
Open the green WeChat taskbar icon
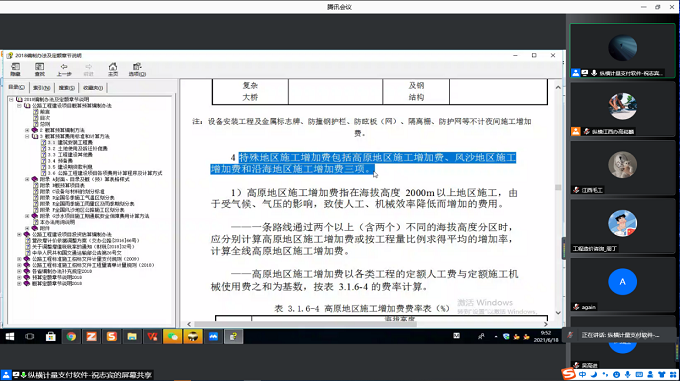[x=173, y=336]
